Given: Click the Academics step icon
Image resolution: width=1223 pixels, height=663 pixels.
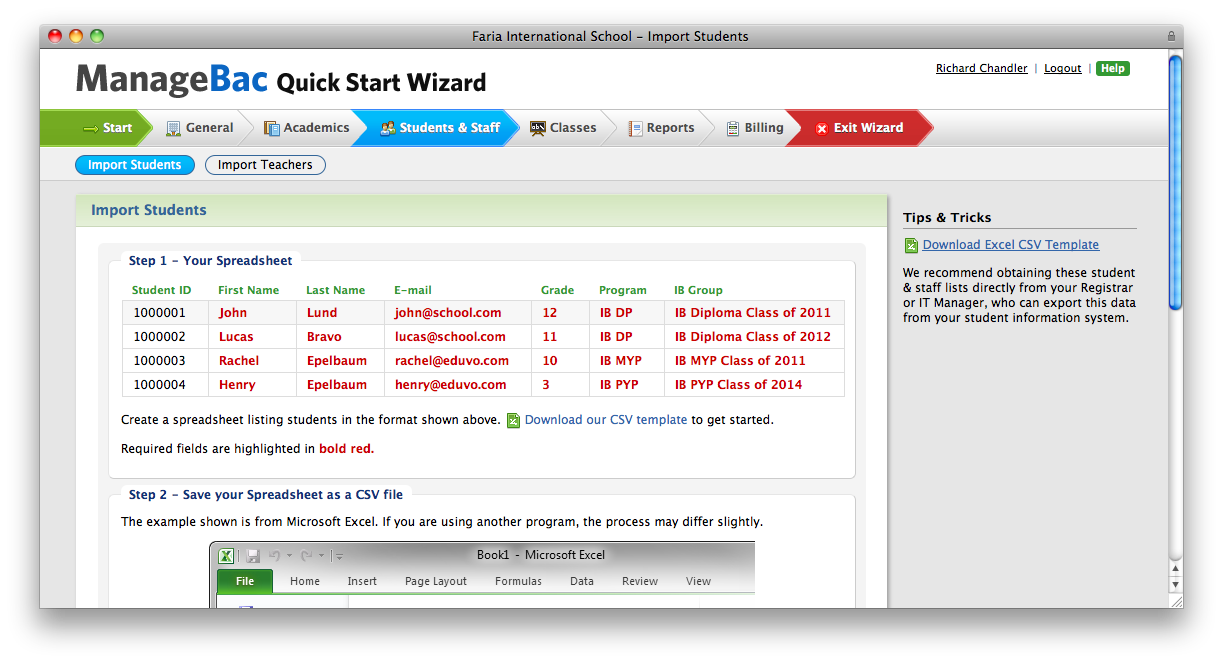Looking at the screenshot, I should coord(271,128).
